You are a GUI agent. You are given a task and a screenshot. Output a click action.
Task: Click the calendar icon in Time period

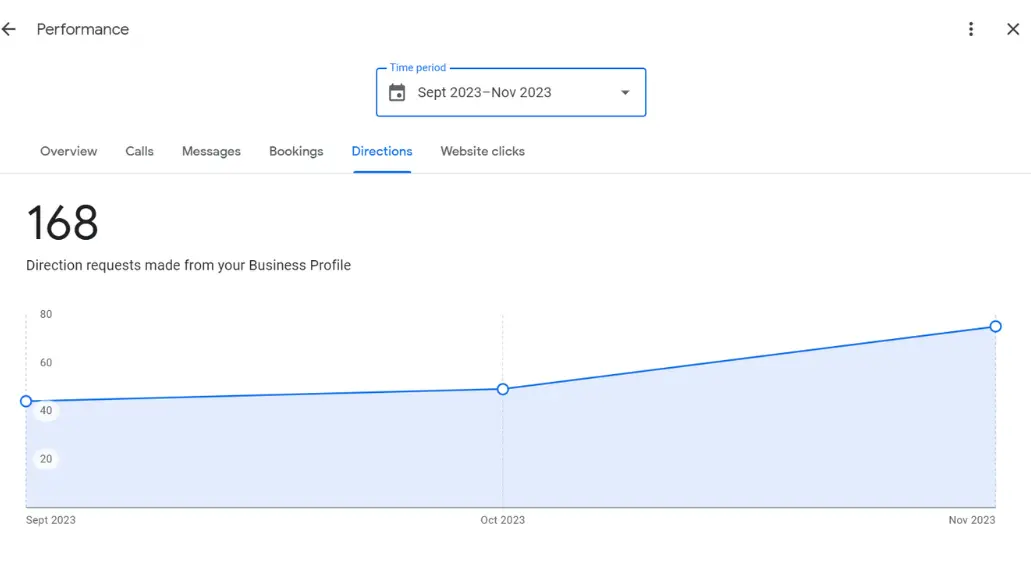pyautogui.click(x=397, y=93)
